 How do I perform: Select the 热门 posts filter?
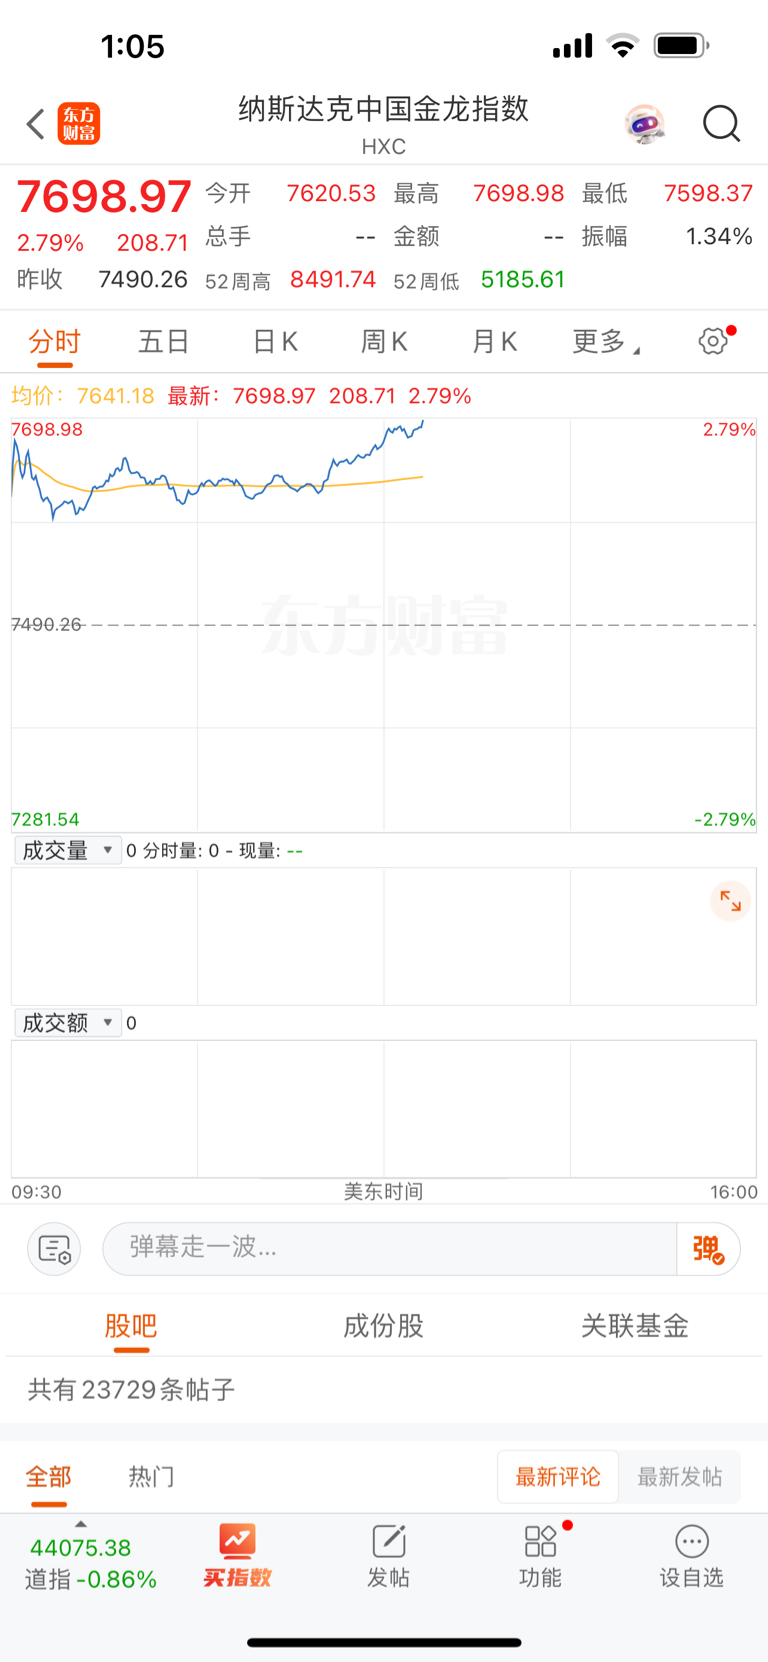tap(151, 1477)
